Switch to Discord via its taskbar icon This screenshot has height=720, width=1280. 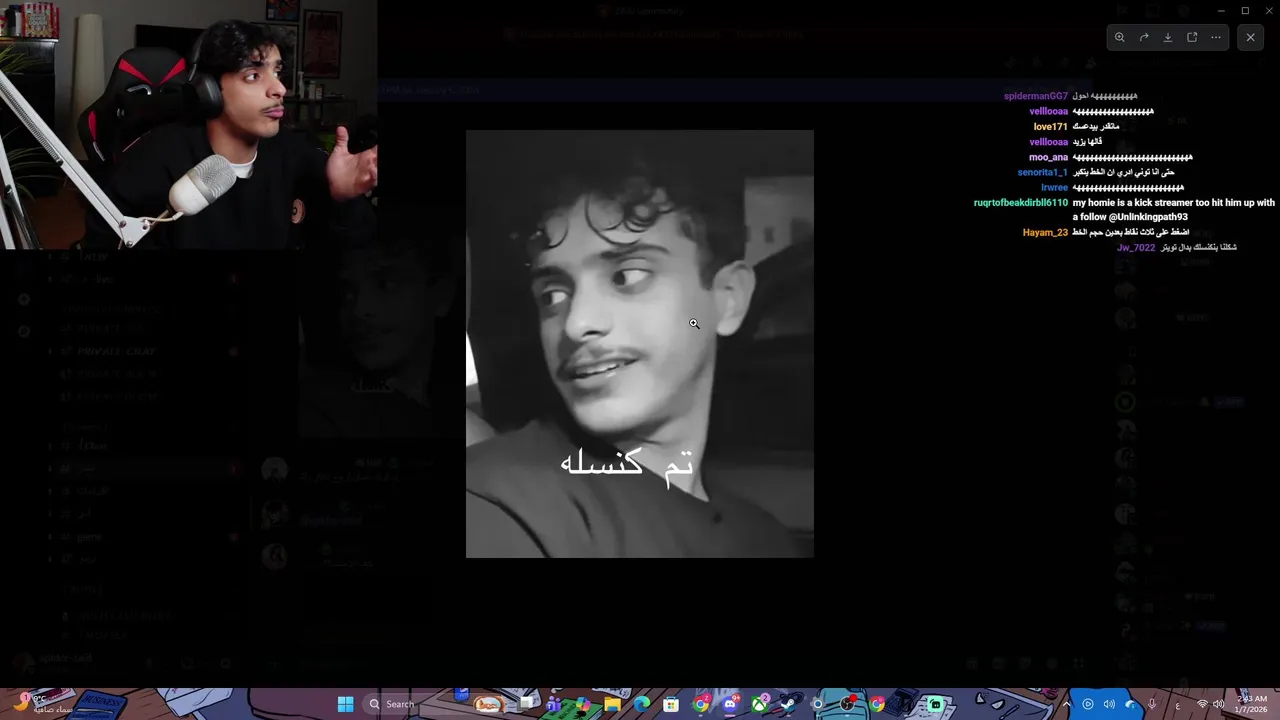[x=730, y=704]
